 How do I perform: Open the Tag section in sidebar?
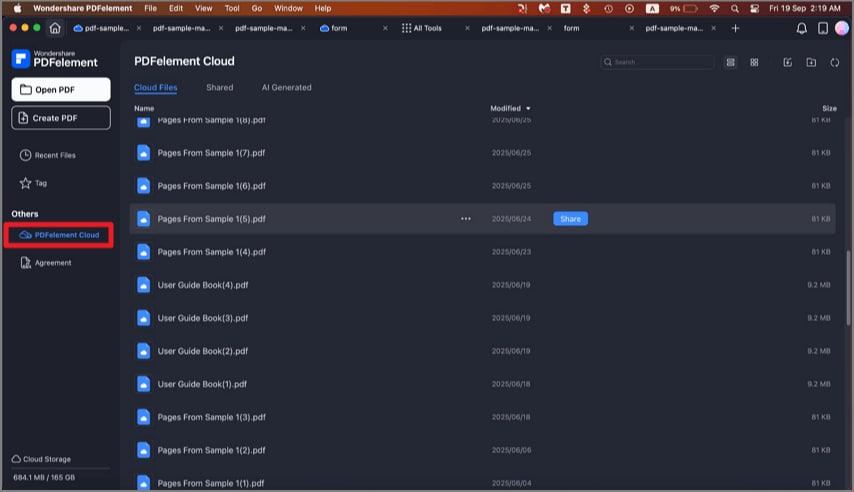[x=33, y=183]
